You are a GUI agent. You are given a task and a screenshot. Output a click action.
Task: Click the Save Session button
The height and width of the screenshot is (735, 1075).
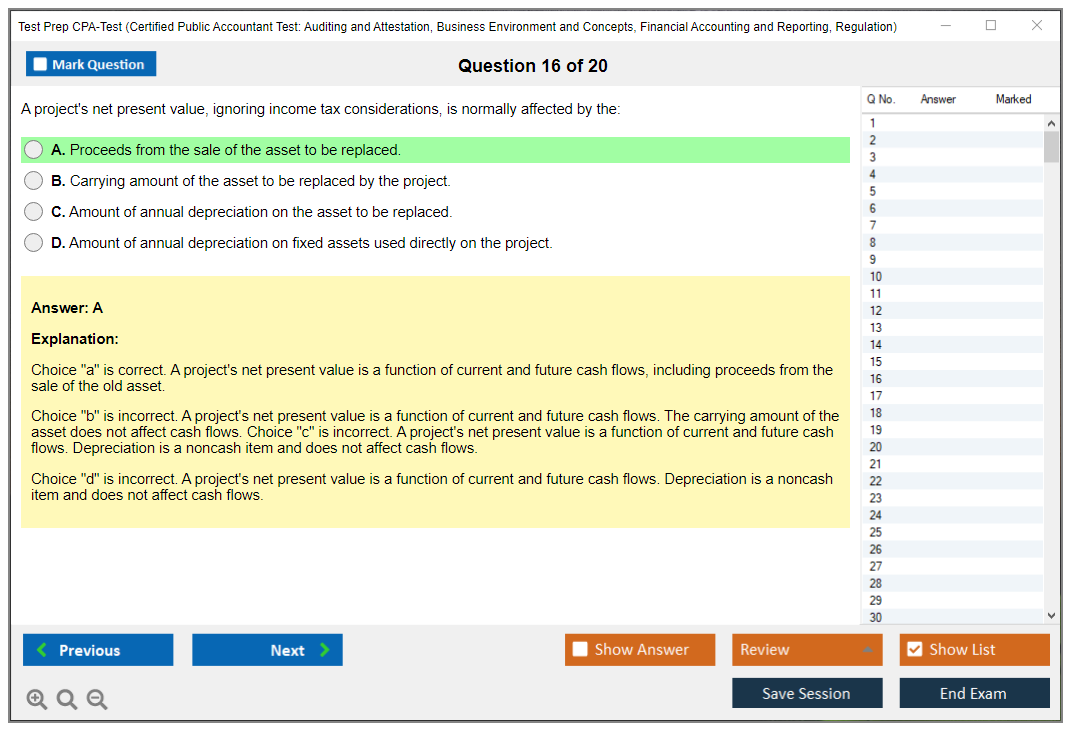point(807,693)
